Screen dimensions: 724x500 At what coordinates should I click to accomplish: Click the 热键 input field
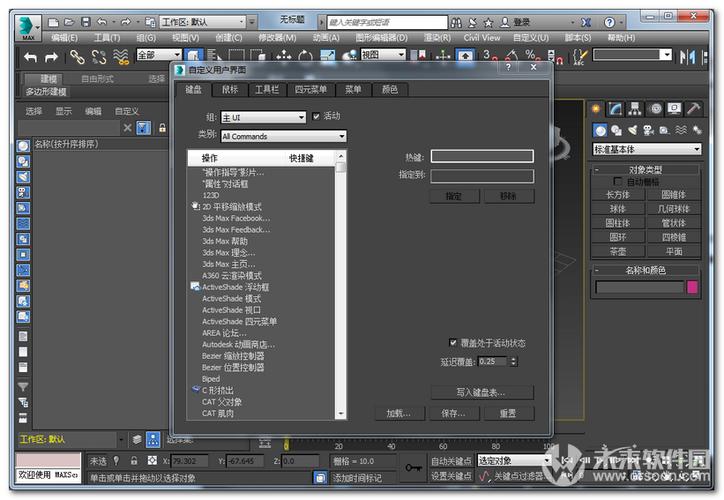pos(482,157)
